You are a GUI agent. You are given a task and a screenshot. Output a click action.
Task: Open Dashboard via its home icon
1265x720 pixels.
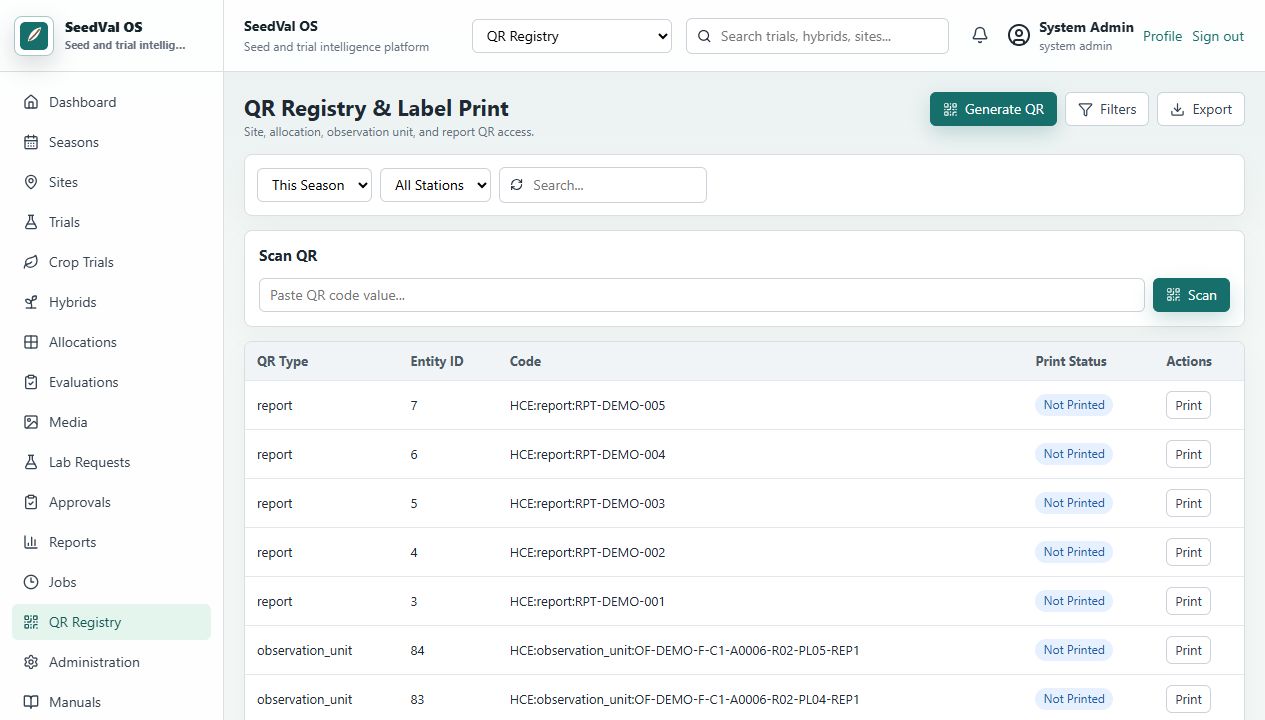click(31, 102)
